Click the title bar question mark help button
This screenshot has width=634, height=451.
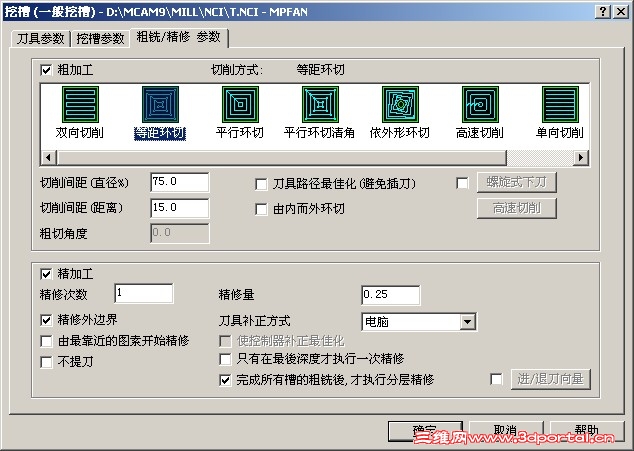603,12
